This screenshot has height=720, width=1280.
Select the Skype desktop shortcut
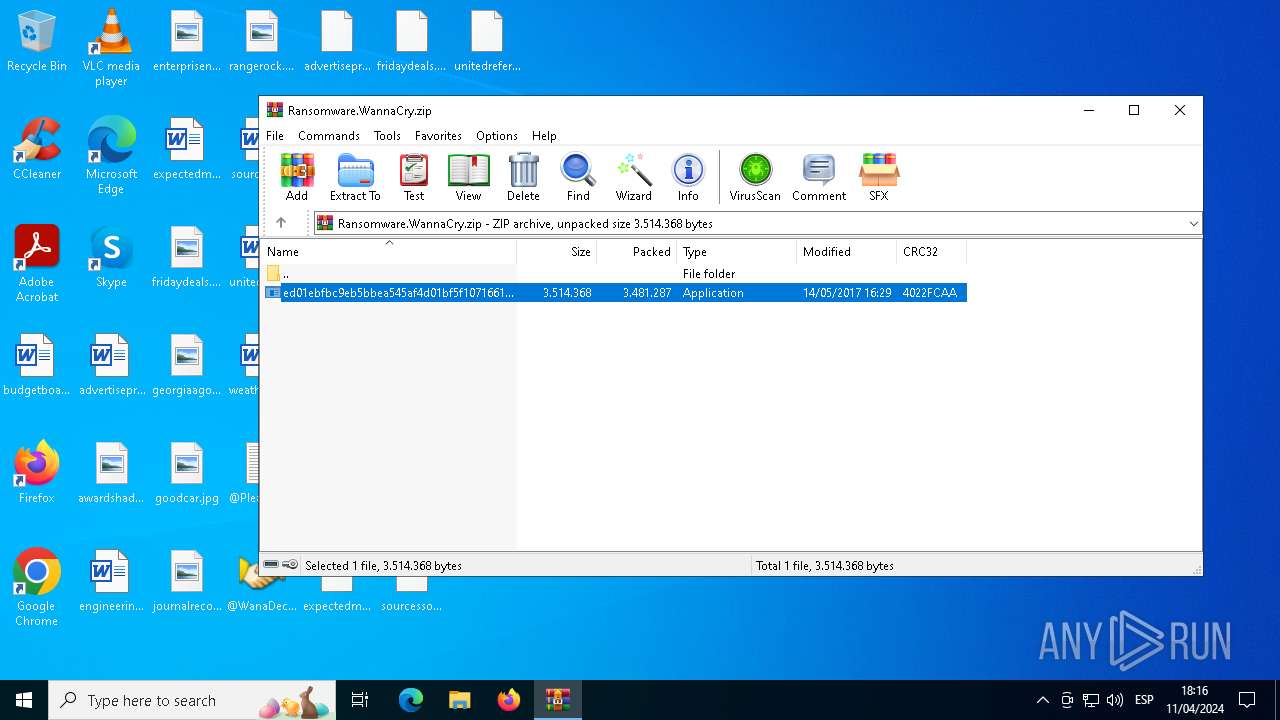coord(111,257)
